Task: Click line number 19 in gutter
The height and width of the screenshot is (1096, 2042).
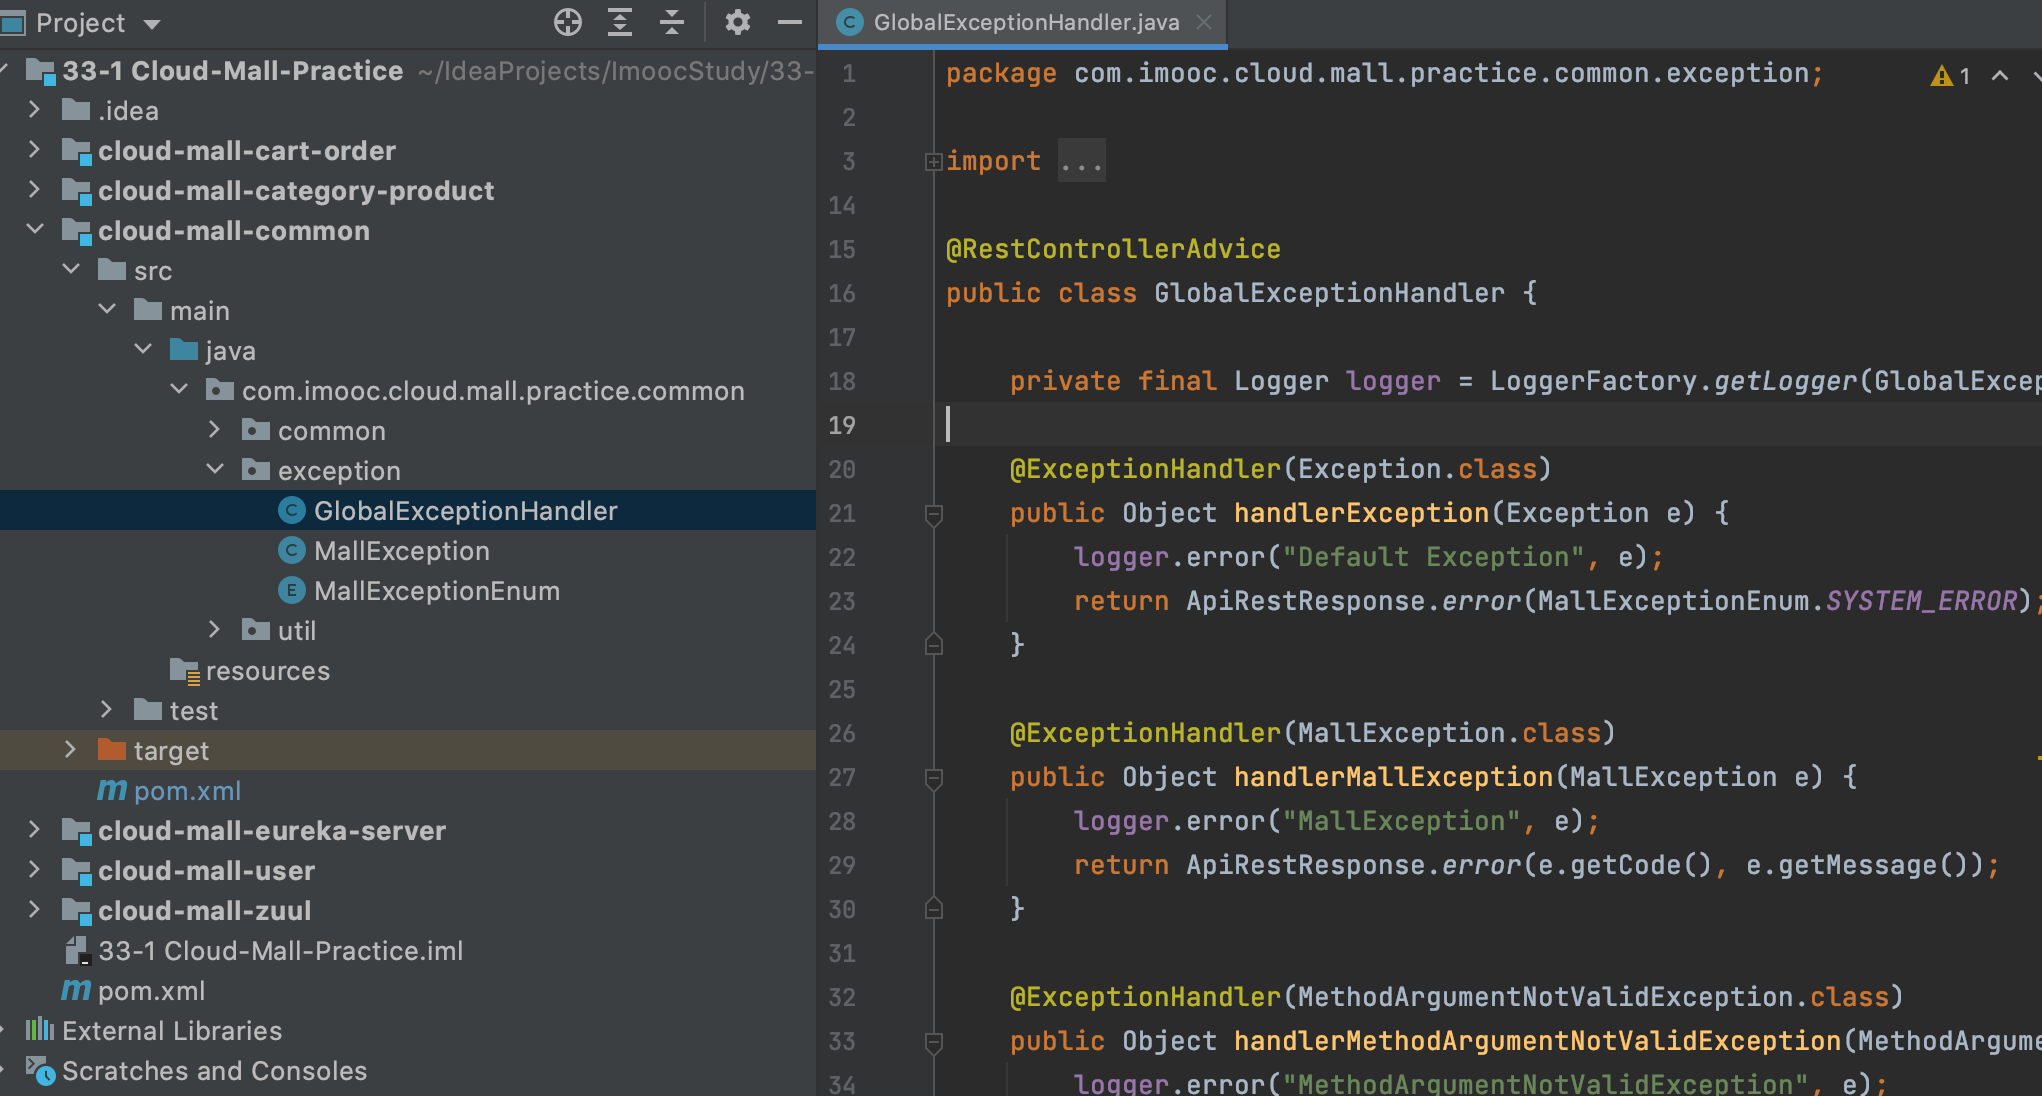Action: click(842, 426)
